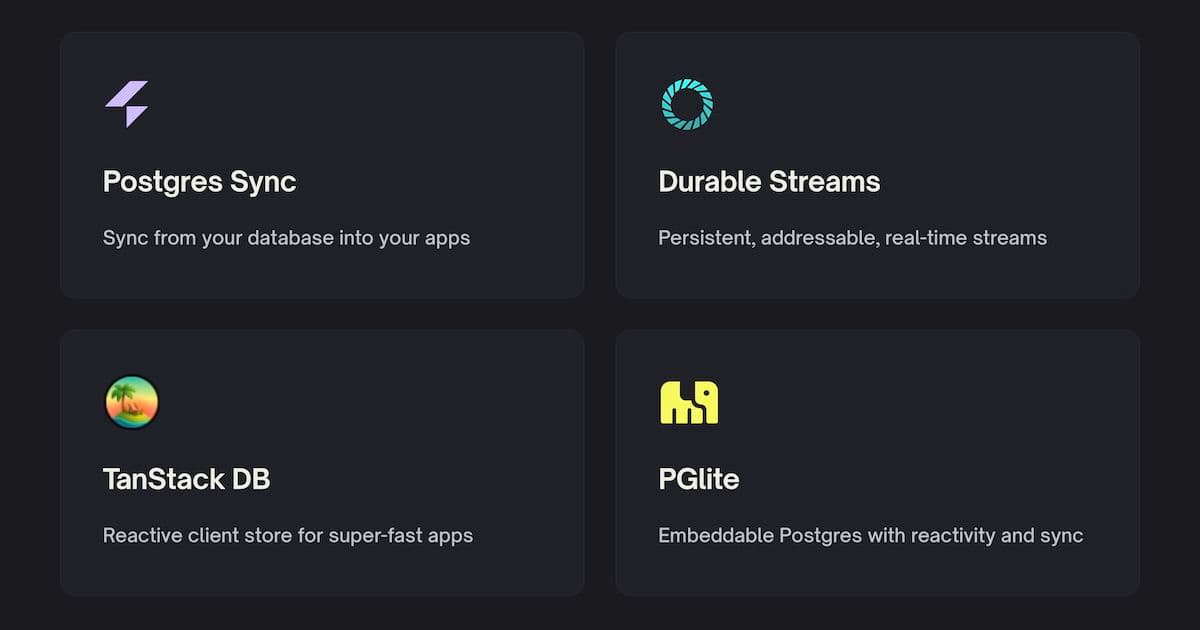Image resolution: width=1200 pixels, height=630 pixels.
Task: Click the word "Streams" in the Durable Streams title
Action: pos(825,182)
